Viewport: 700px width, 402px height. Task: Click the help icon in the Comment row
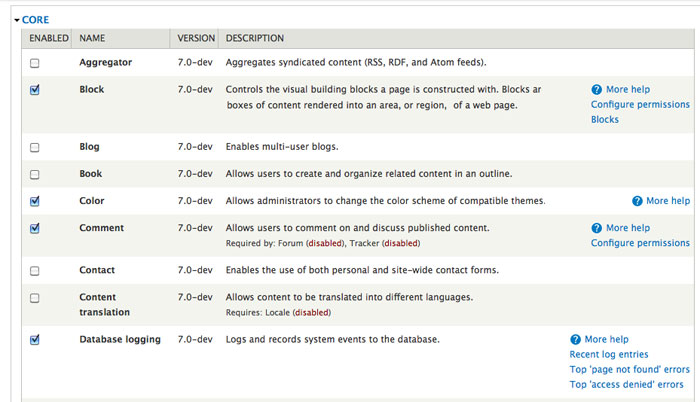pos(597,228)
